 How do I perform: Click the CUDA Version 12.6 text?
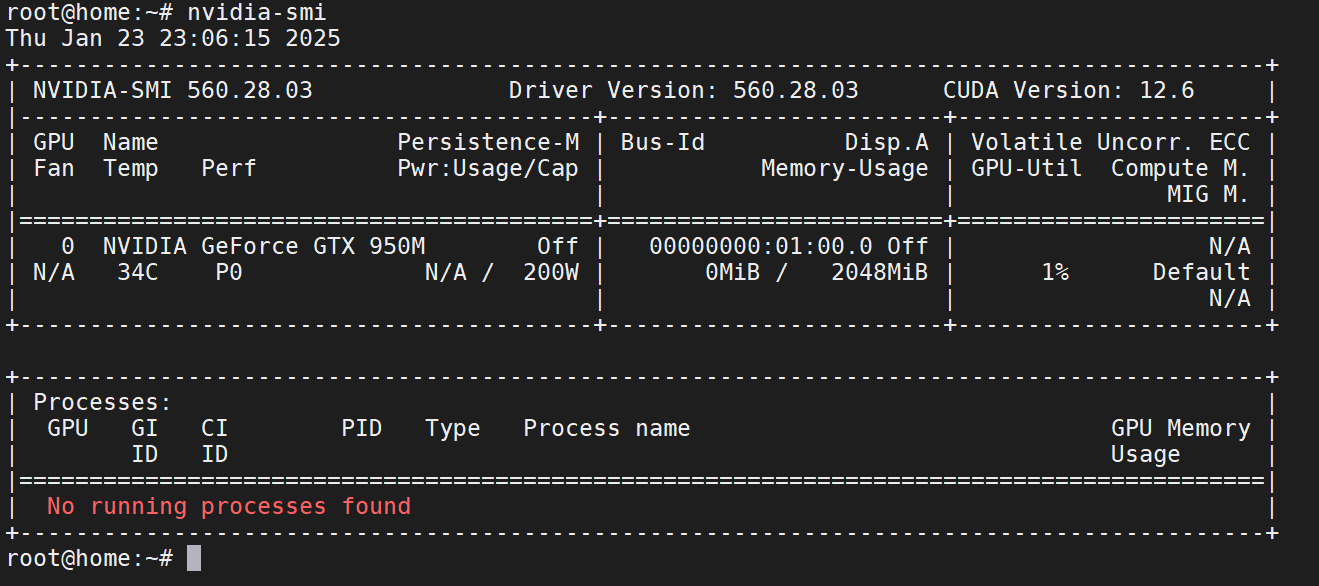click(1068, 90)
